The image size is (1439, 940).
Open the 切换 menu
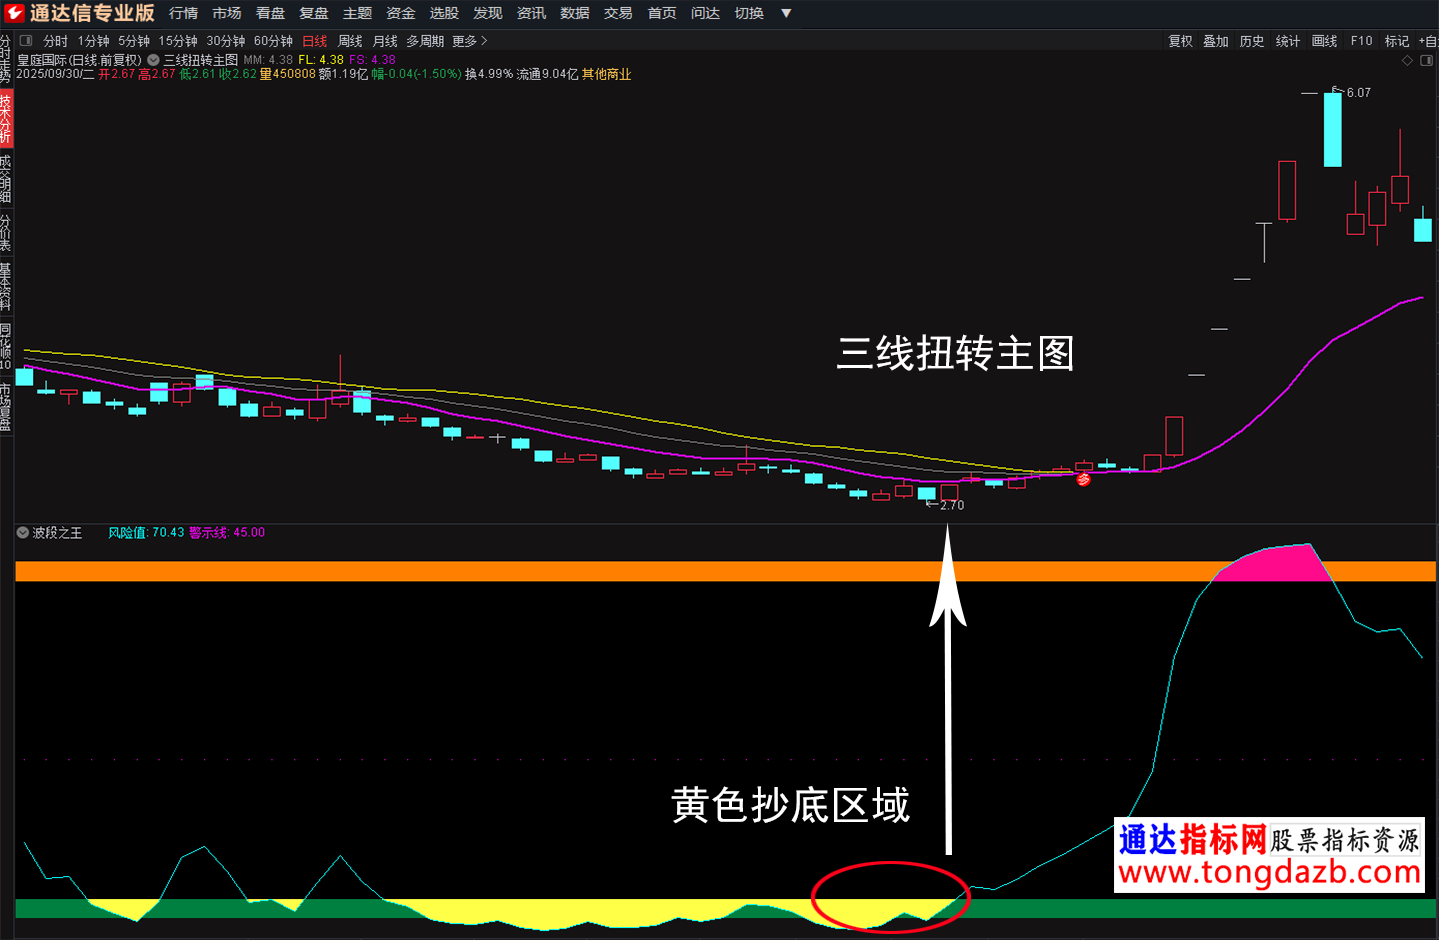[x=749, y=13]
